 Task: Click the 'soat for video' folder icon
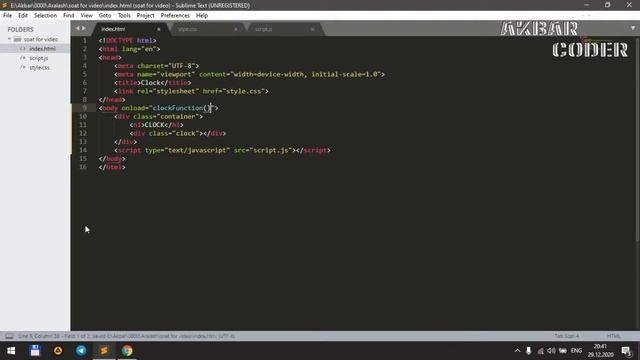[17, 40]
